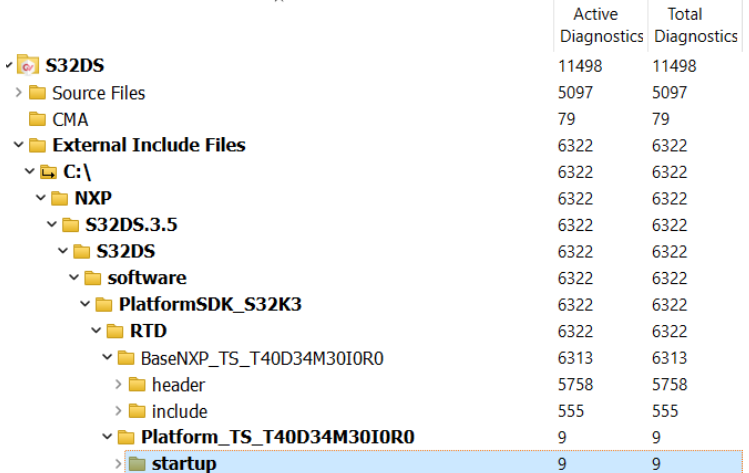
Task: Click the Platform_TS_T40D34M30I0R0 folder icon
Action: click(126, 437)
